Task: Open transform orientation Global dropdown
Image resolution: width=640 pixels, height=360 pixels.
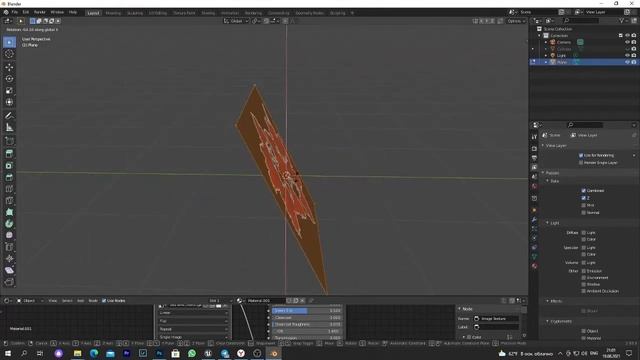Action: (x=236, y=21)
